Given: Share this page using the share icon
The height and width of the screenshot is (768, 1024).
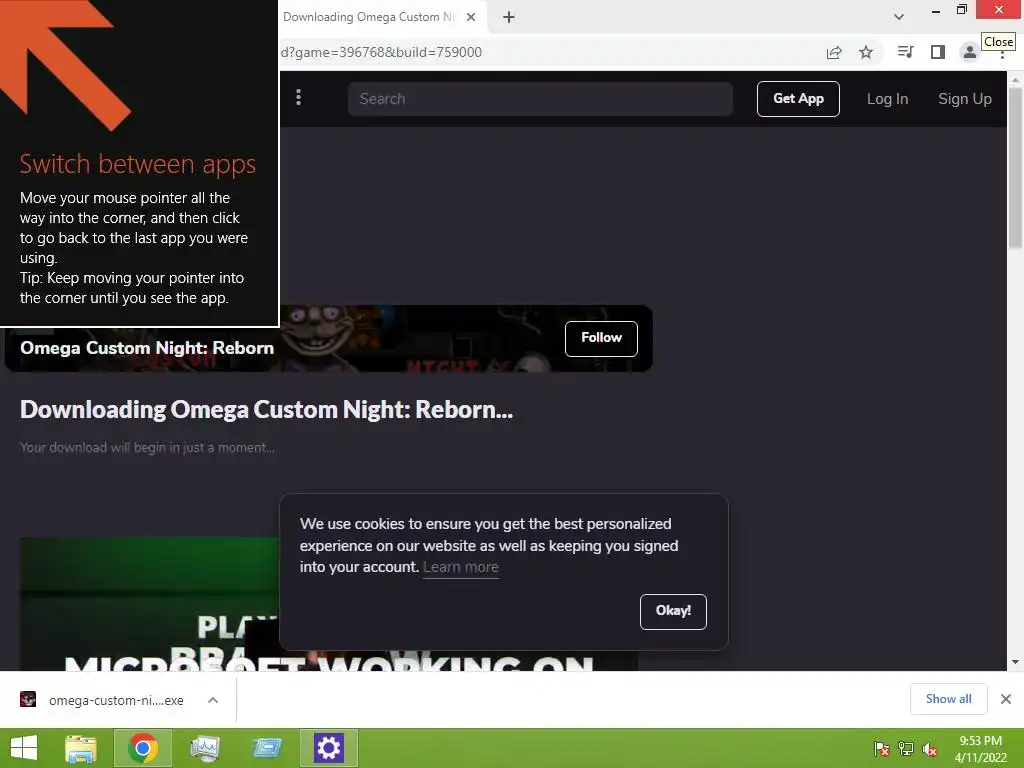Looking at the screenshot, I should pos(834,53).
